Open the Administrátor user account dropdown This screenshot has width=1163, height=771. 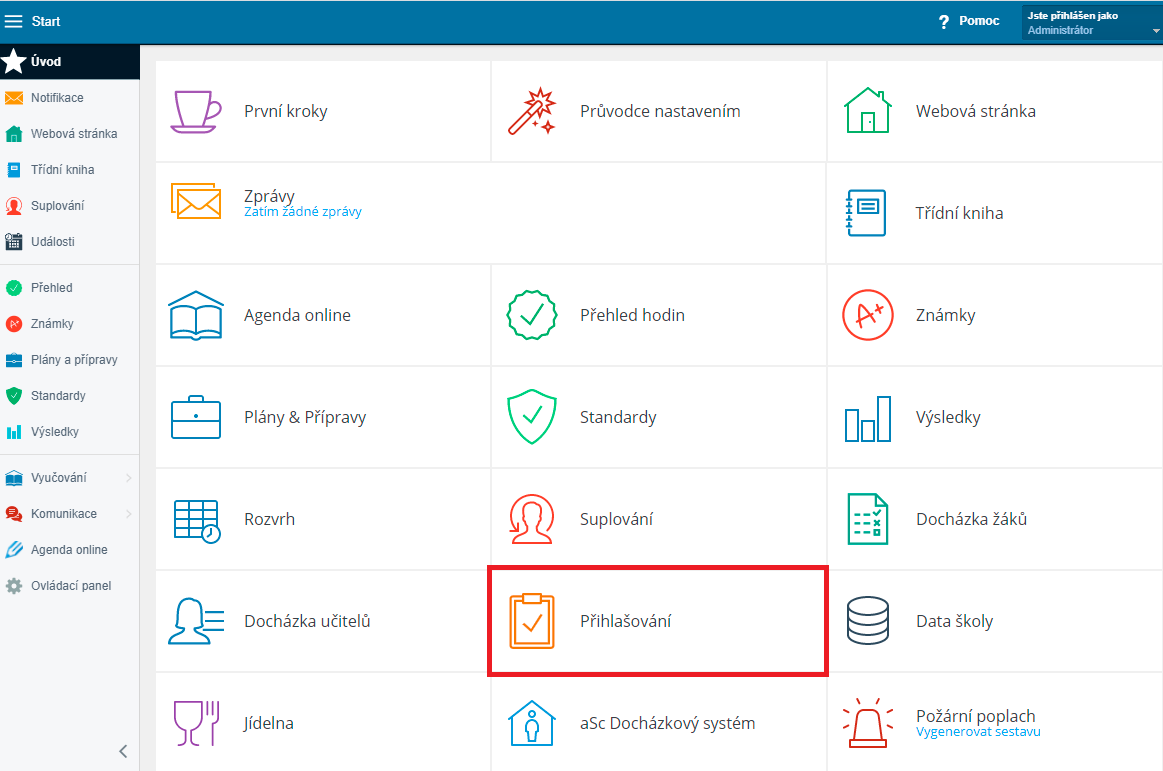(1092, 23)
